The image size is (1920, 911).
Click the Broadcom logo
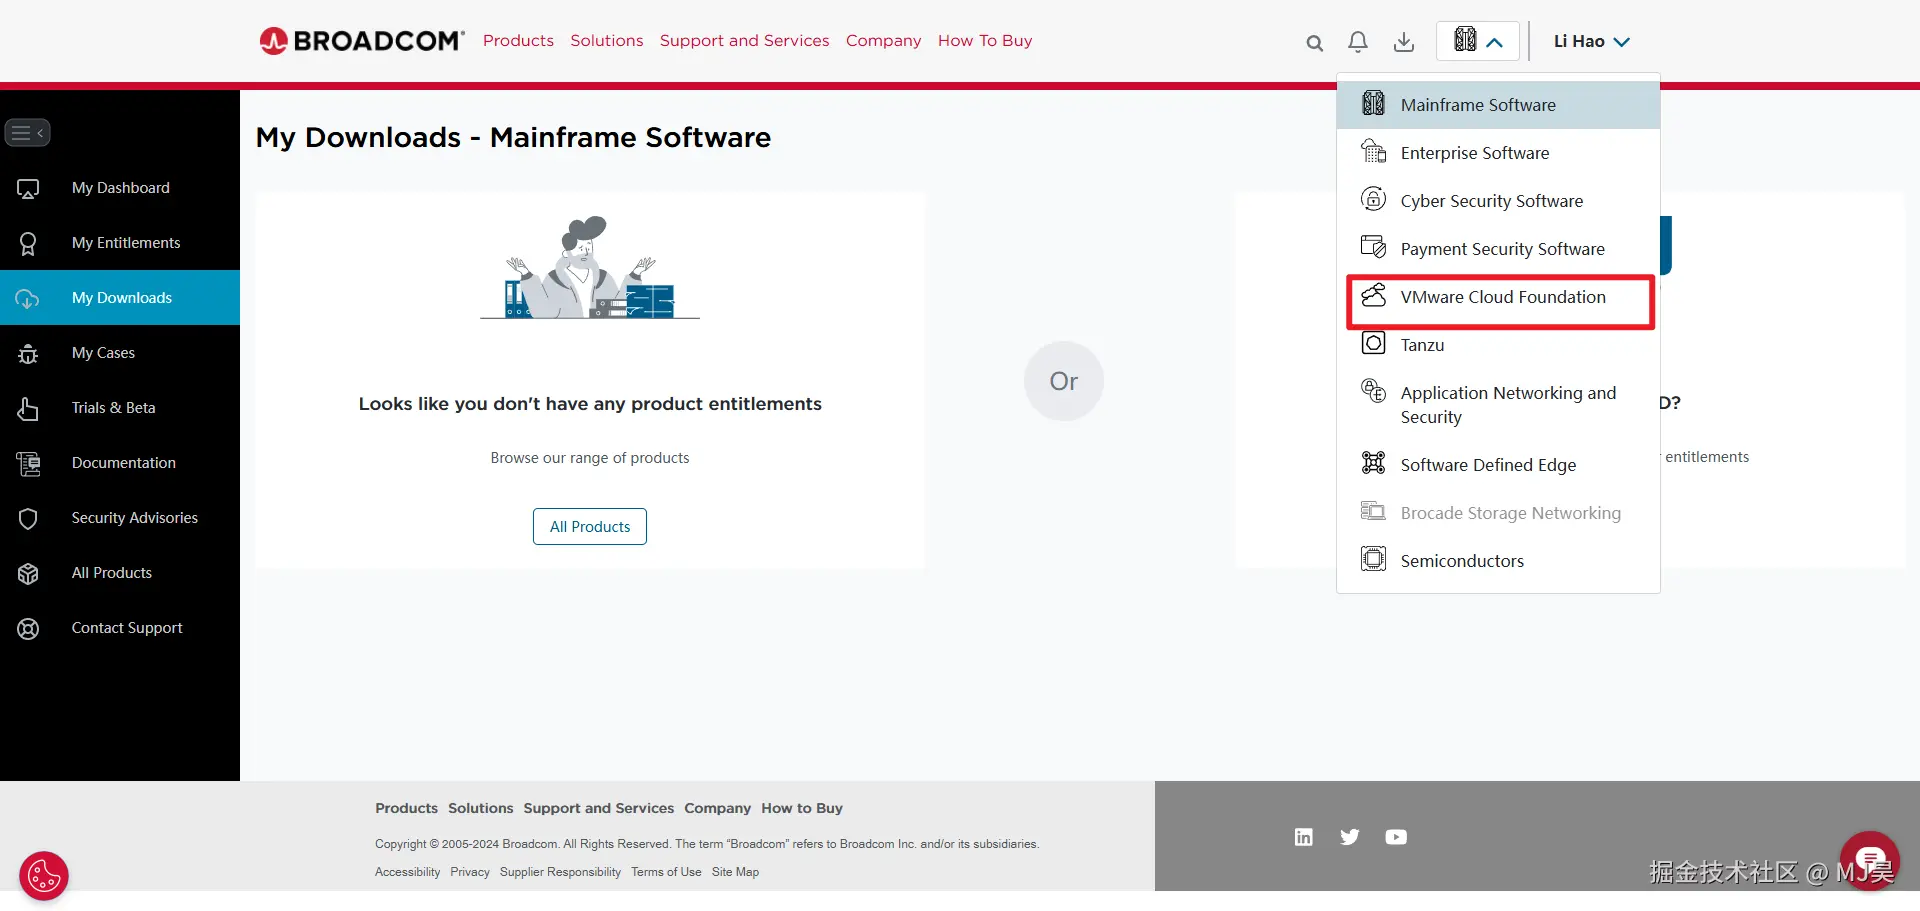click(x=362, y=41)
